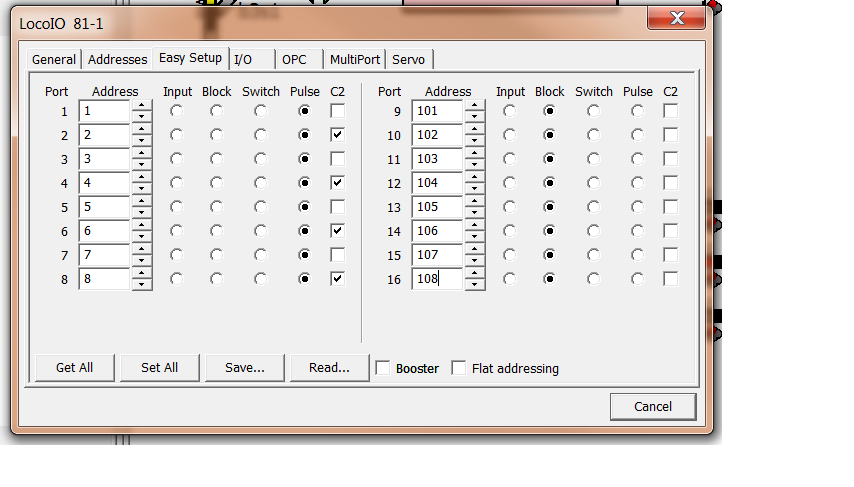Decrease the port 16 address with down arrow

coord(475,285)
